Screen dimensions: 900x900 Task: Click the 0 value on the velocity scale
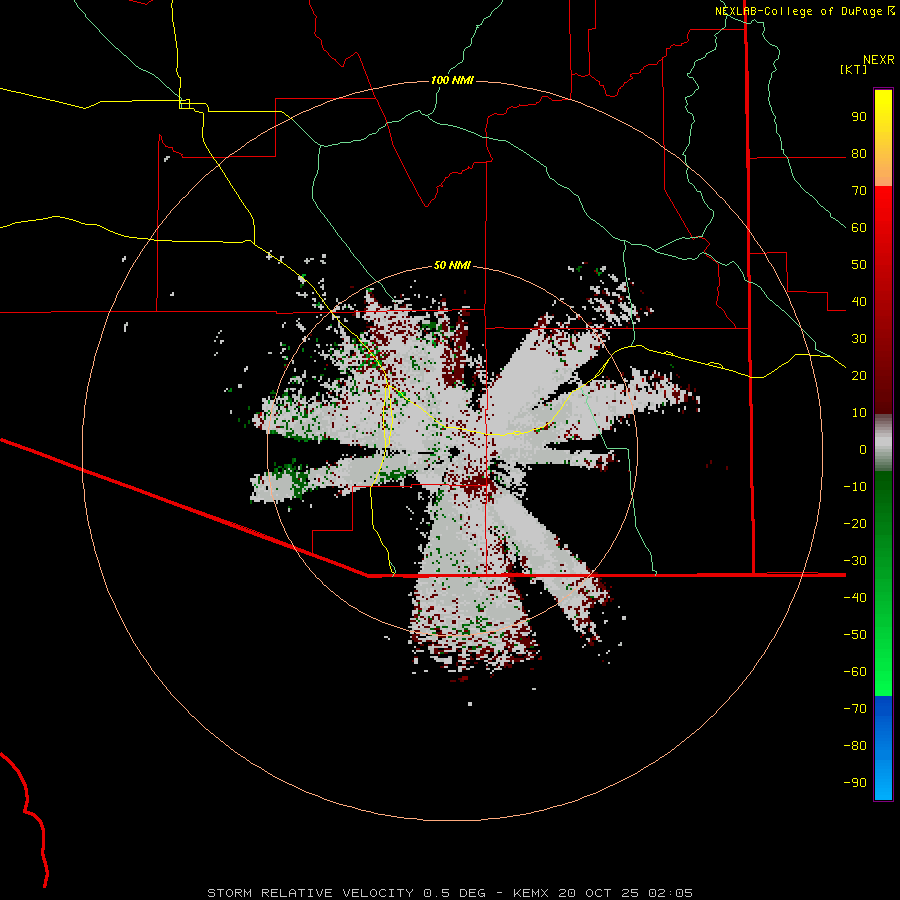point(863,450)
